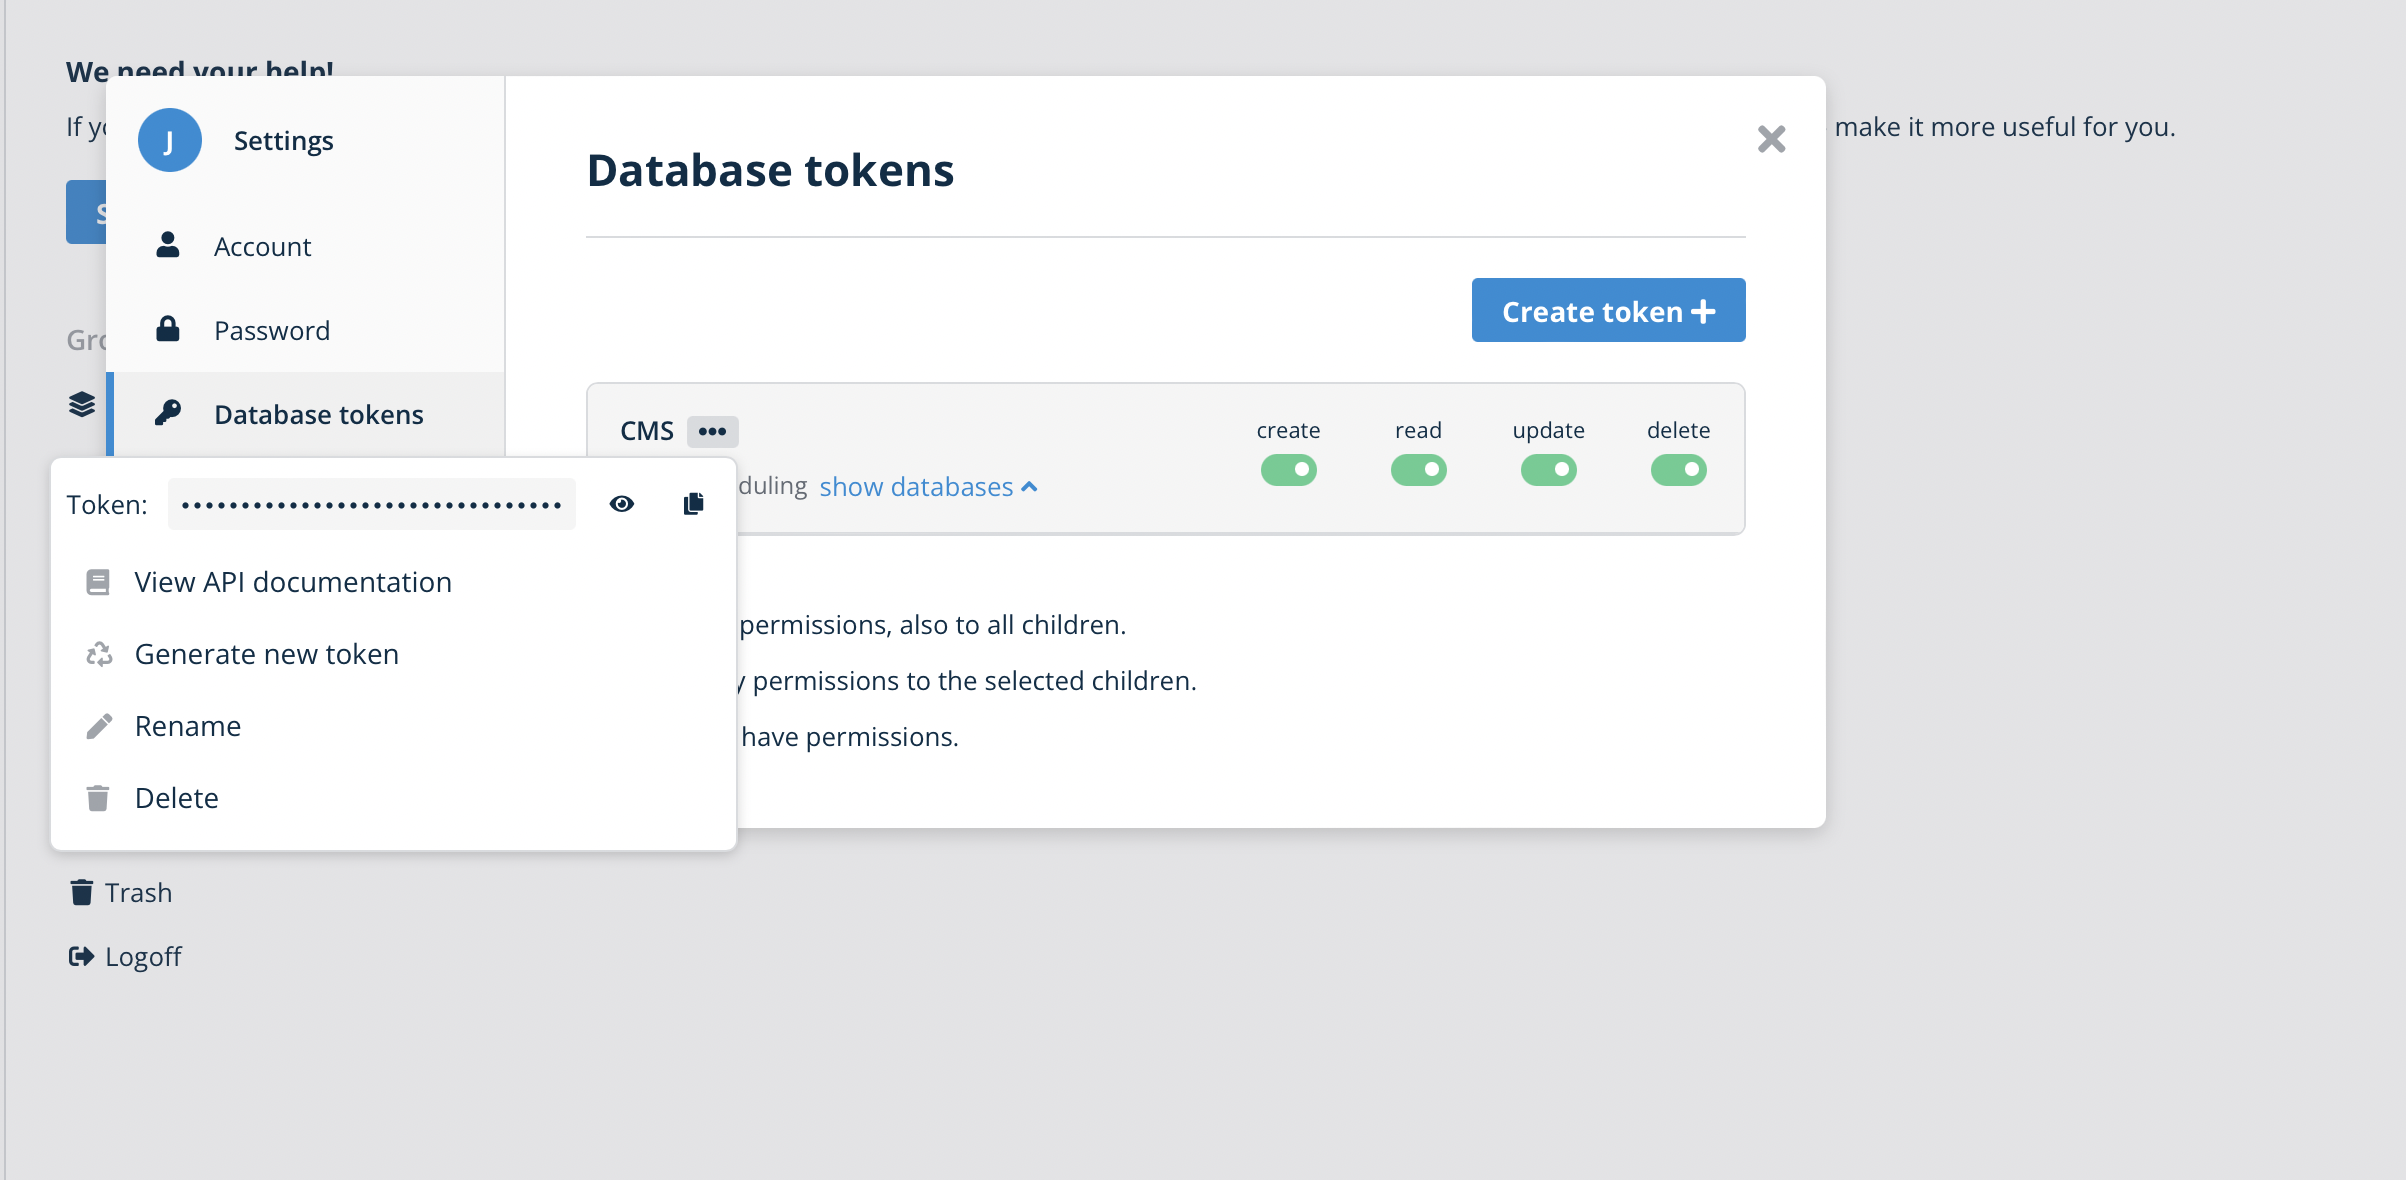2406x1180 pixels.
Task: Turn off the delete permission toggle
Action: point(1679,469)
